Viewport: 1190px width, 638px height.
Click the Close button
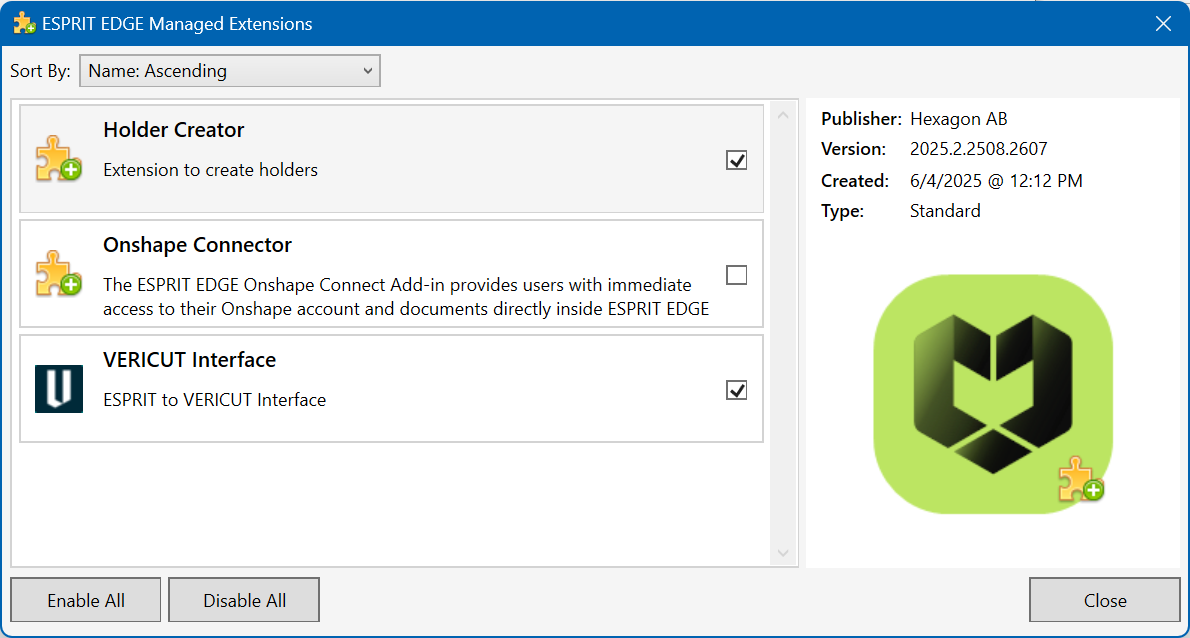[x=1105, y=600]
